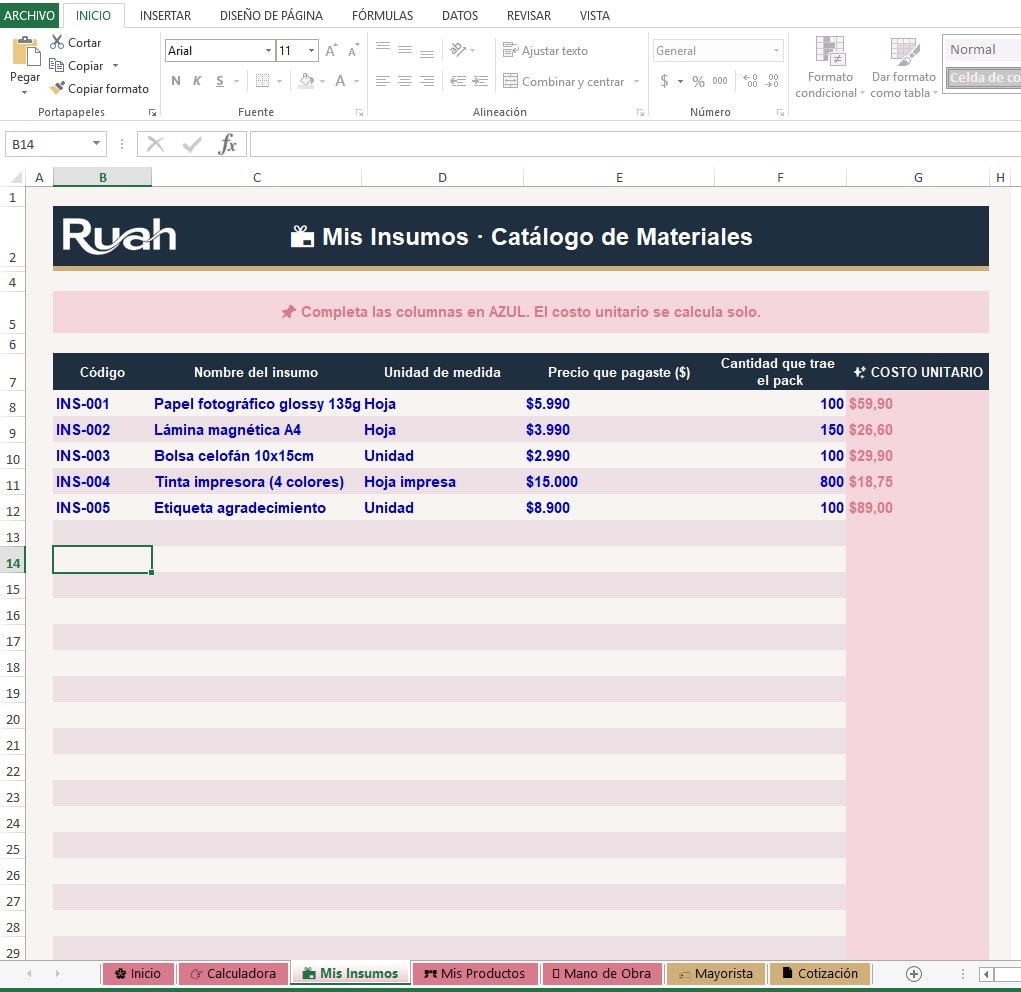The width and height of the screenshot is (1021, 992).
Task: Open the Mis Productos sheet tab
Action: click(475, 973)
